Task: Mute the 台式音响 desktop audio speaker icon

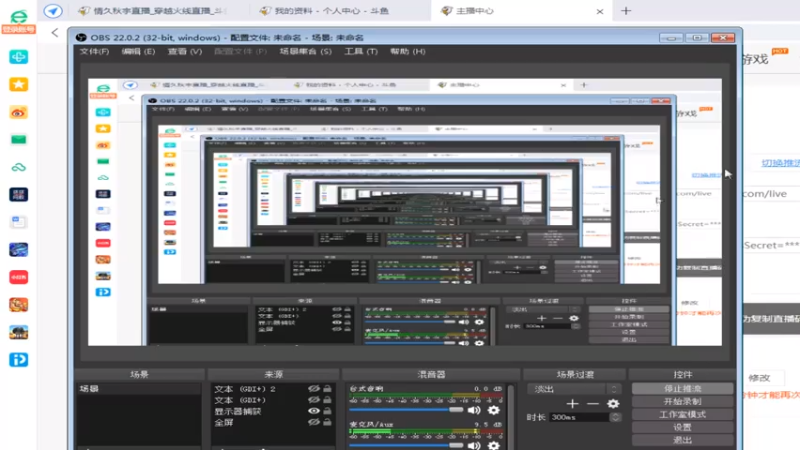Action: click(x=474, y=410)
